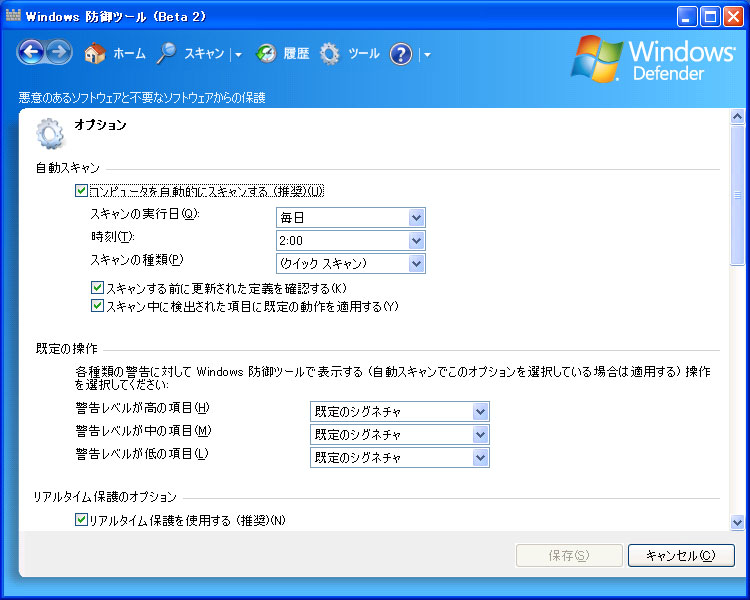750x600 pixels.
Task: Open the 警告レベルが中の項目 dropdown
Action: (400, 434)
